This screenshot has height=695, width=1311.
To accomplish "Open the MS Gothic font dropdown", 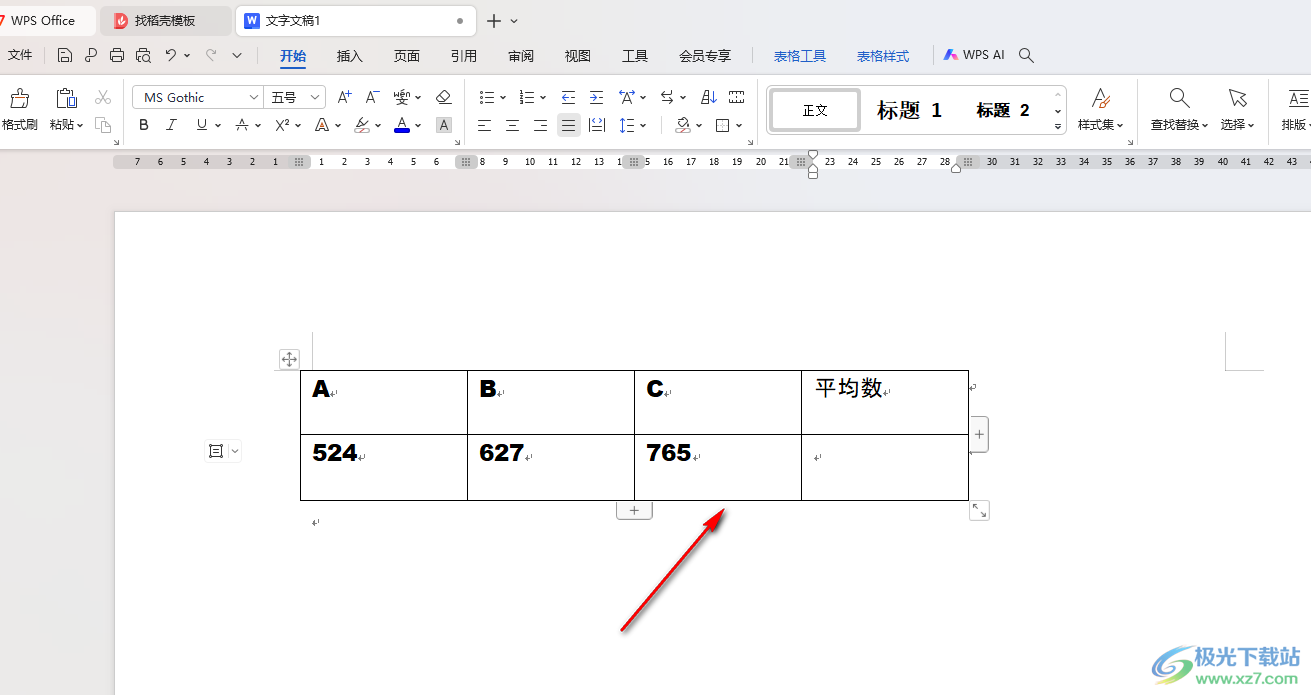I will pyautogui.click(x=254, y=97).
